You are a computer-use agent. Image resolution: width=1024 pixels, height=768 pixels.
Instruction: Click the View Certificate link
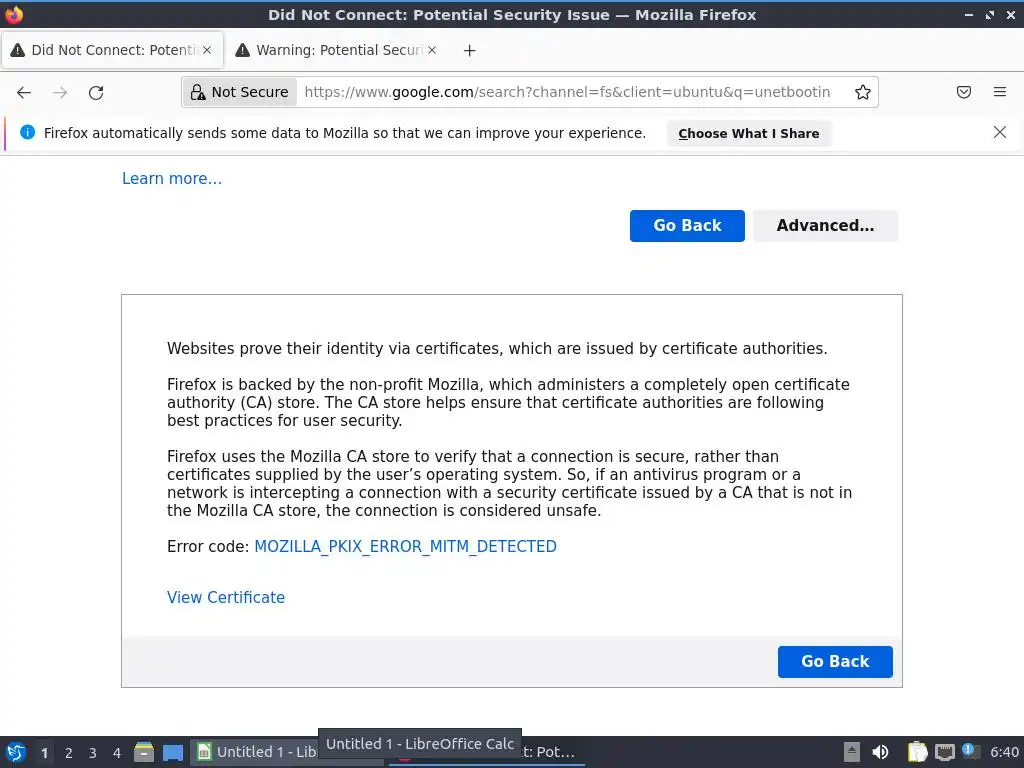coord(226,598)
